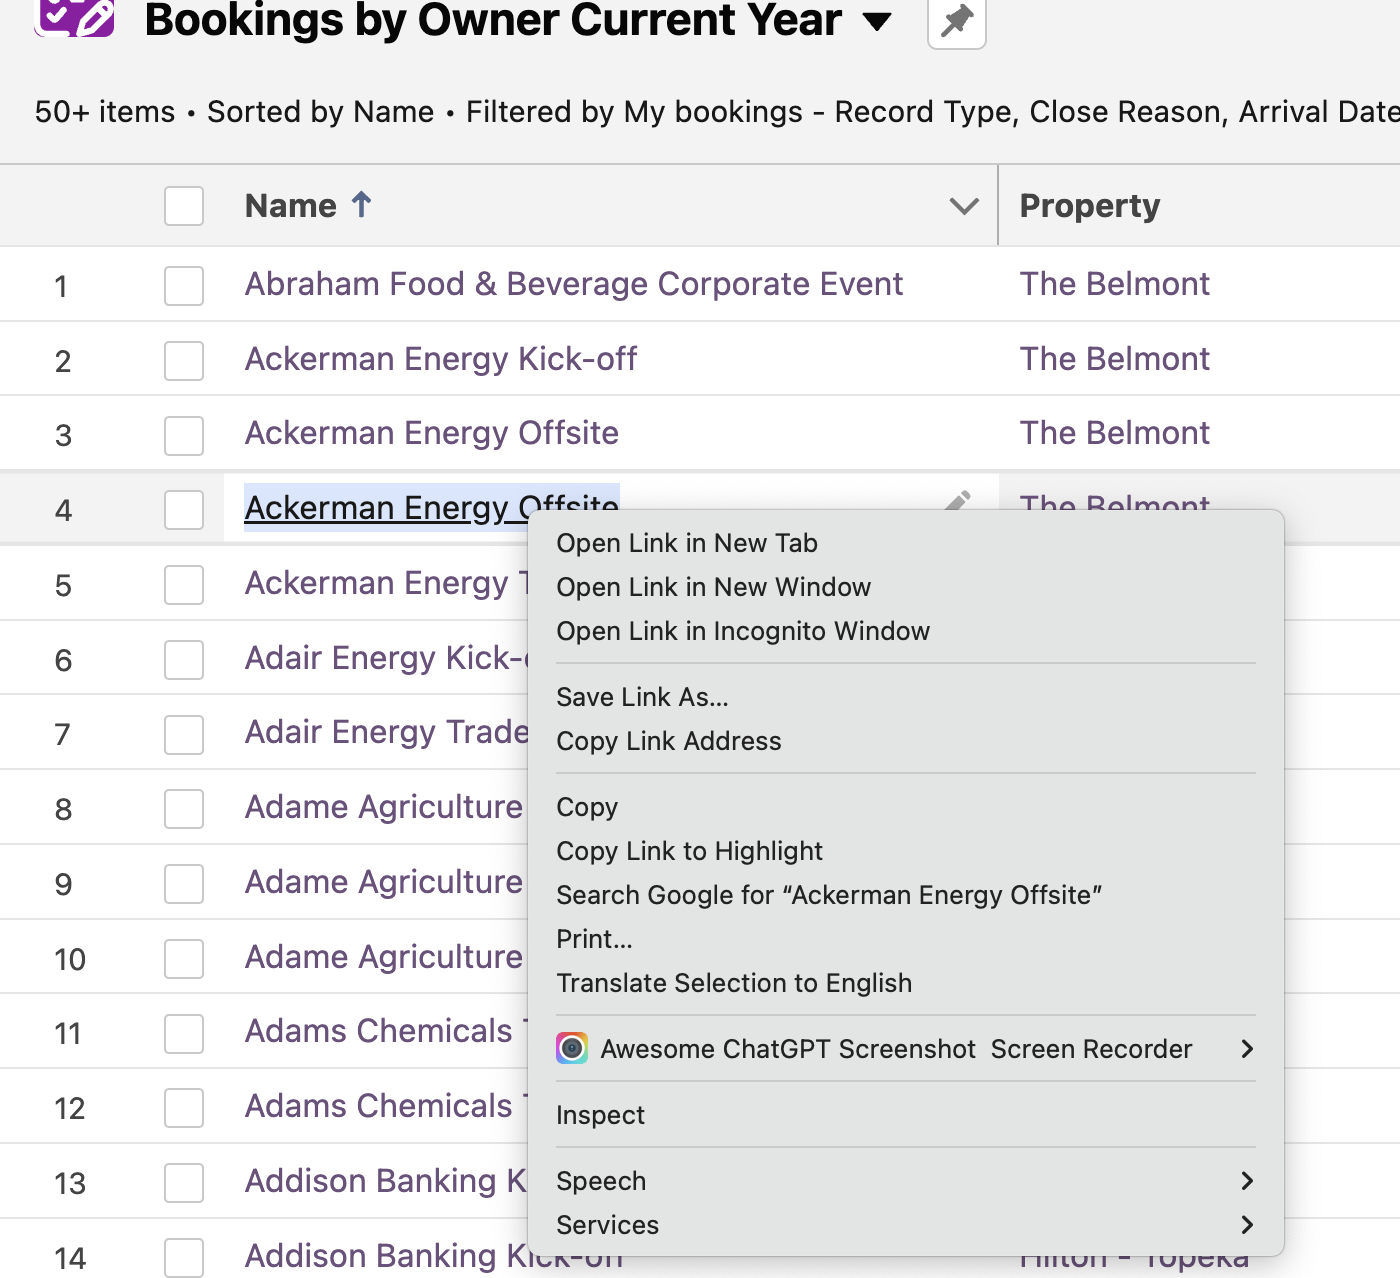1400x1278 pixels.
Task: Open the Adams Chemicals booking in row 12
Action: click(386, 1106)
